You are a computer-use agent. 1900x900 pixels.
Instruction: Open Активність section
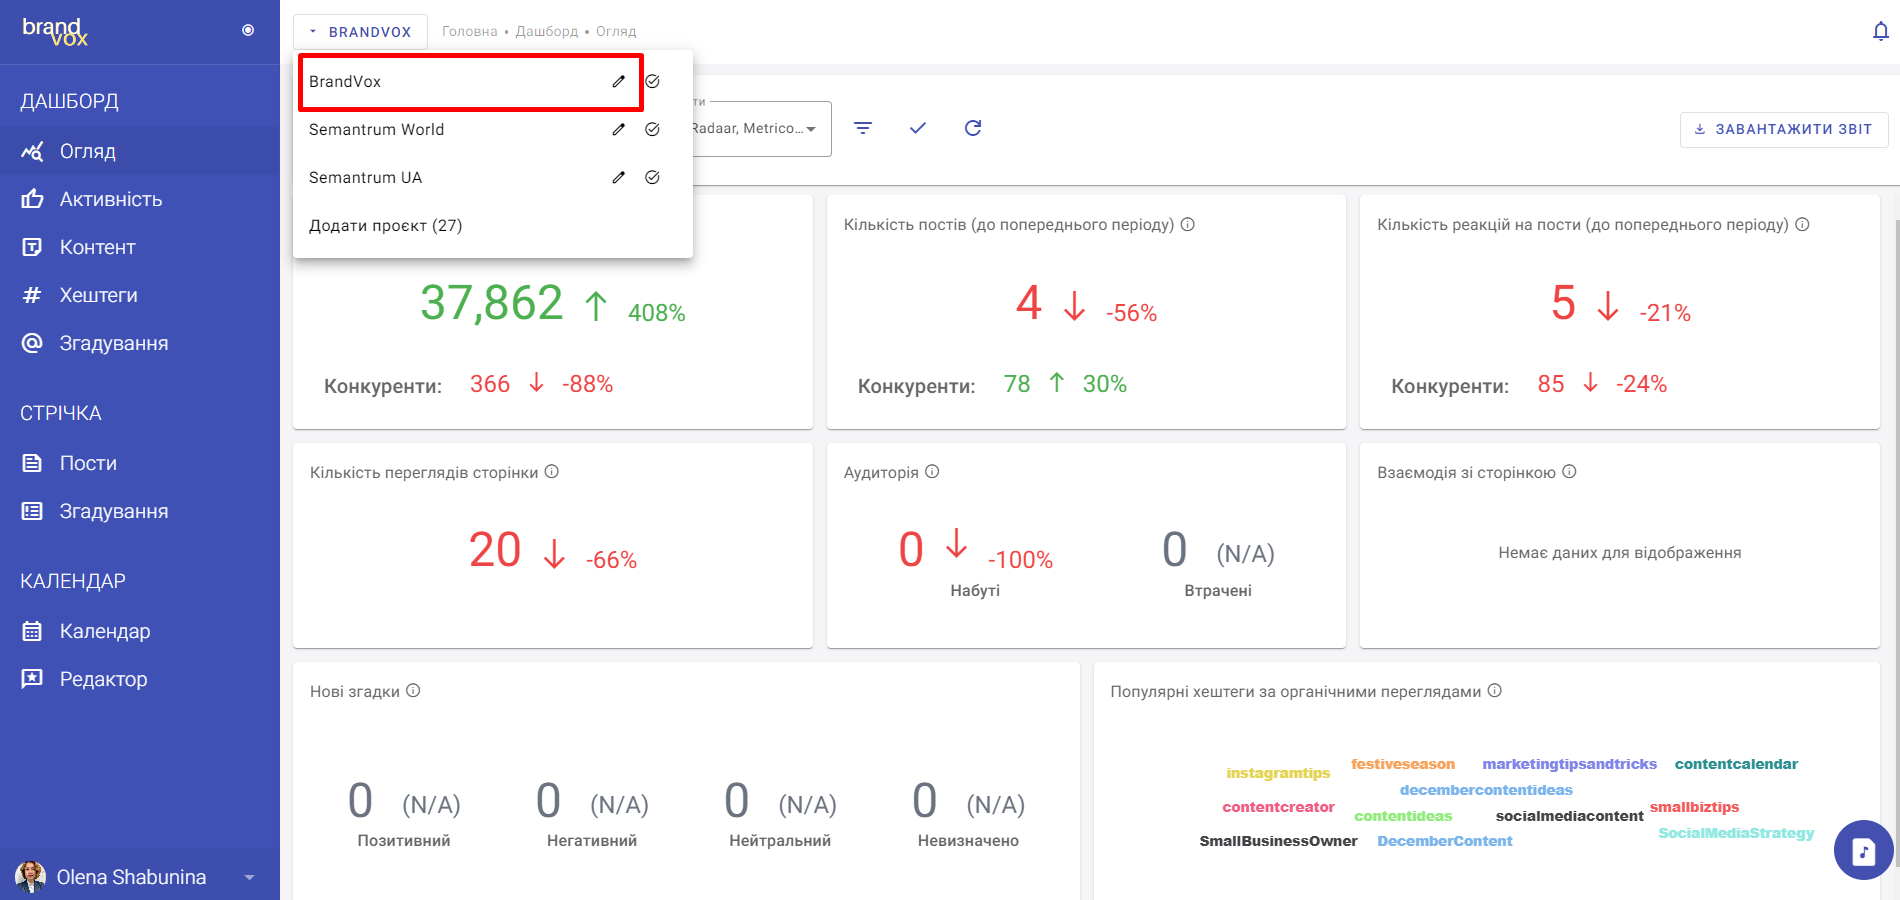pyautogui.click(x=140, y=199)
